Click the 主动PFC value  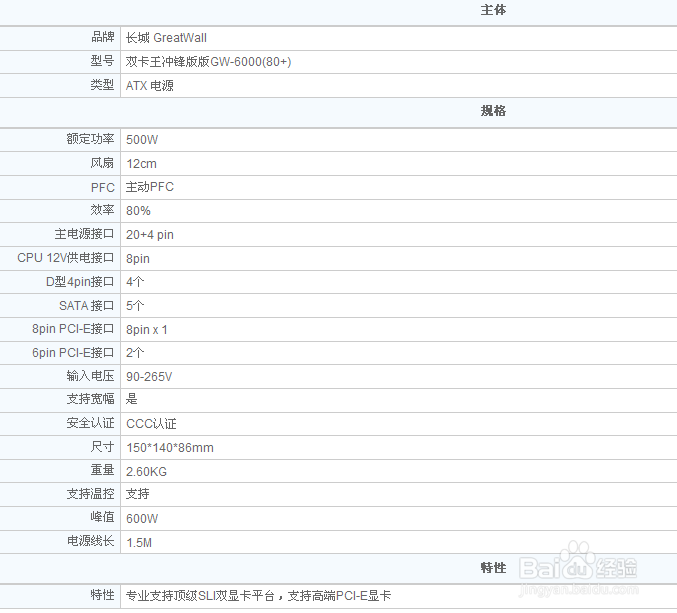point(150,187)
